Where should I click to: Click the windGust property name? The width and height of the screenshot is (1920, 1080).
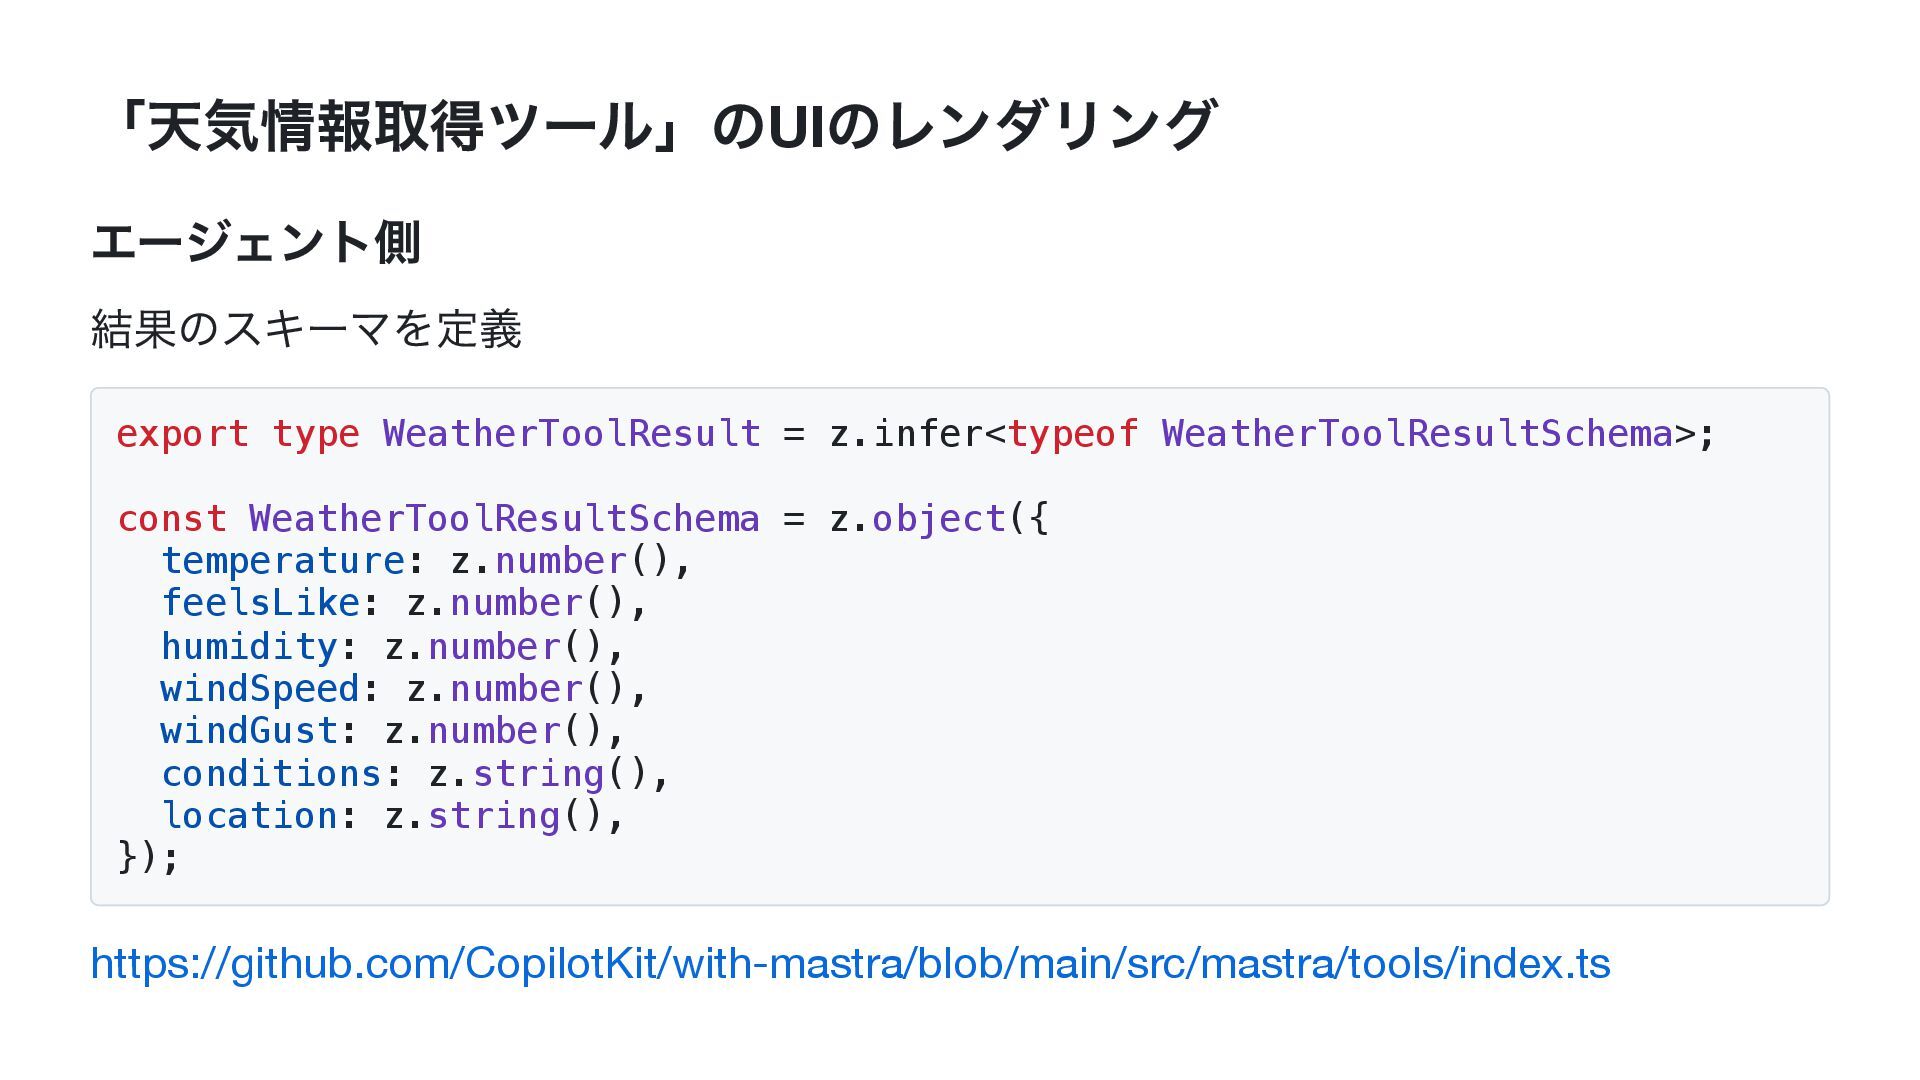[x=249, y=731]
